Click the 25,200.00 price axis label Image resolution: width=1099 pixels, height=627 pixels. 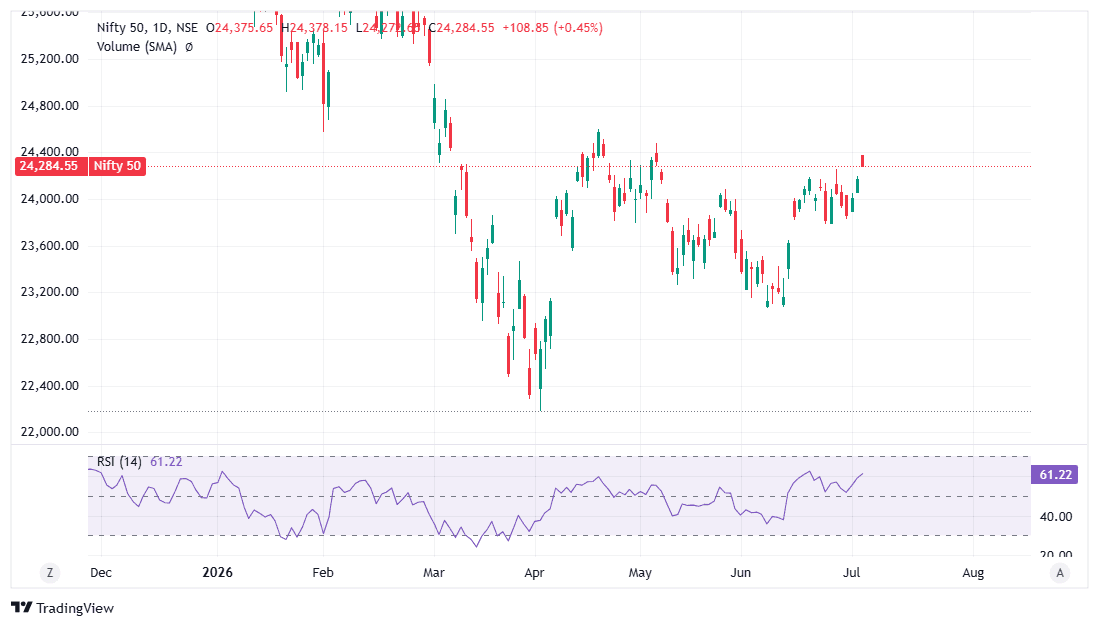pos(50,59)
